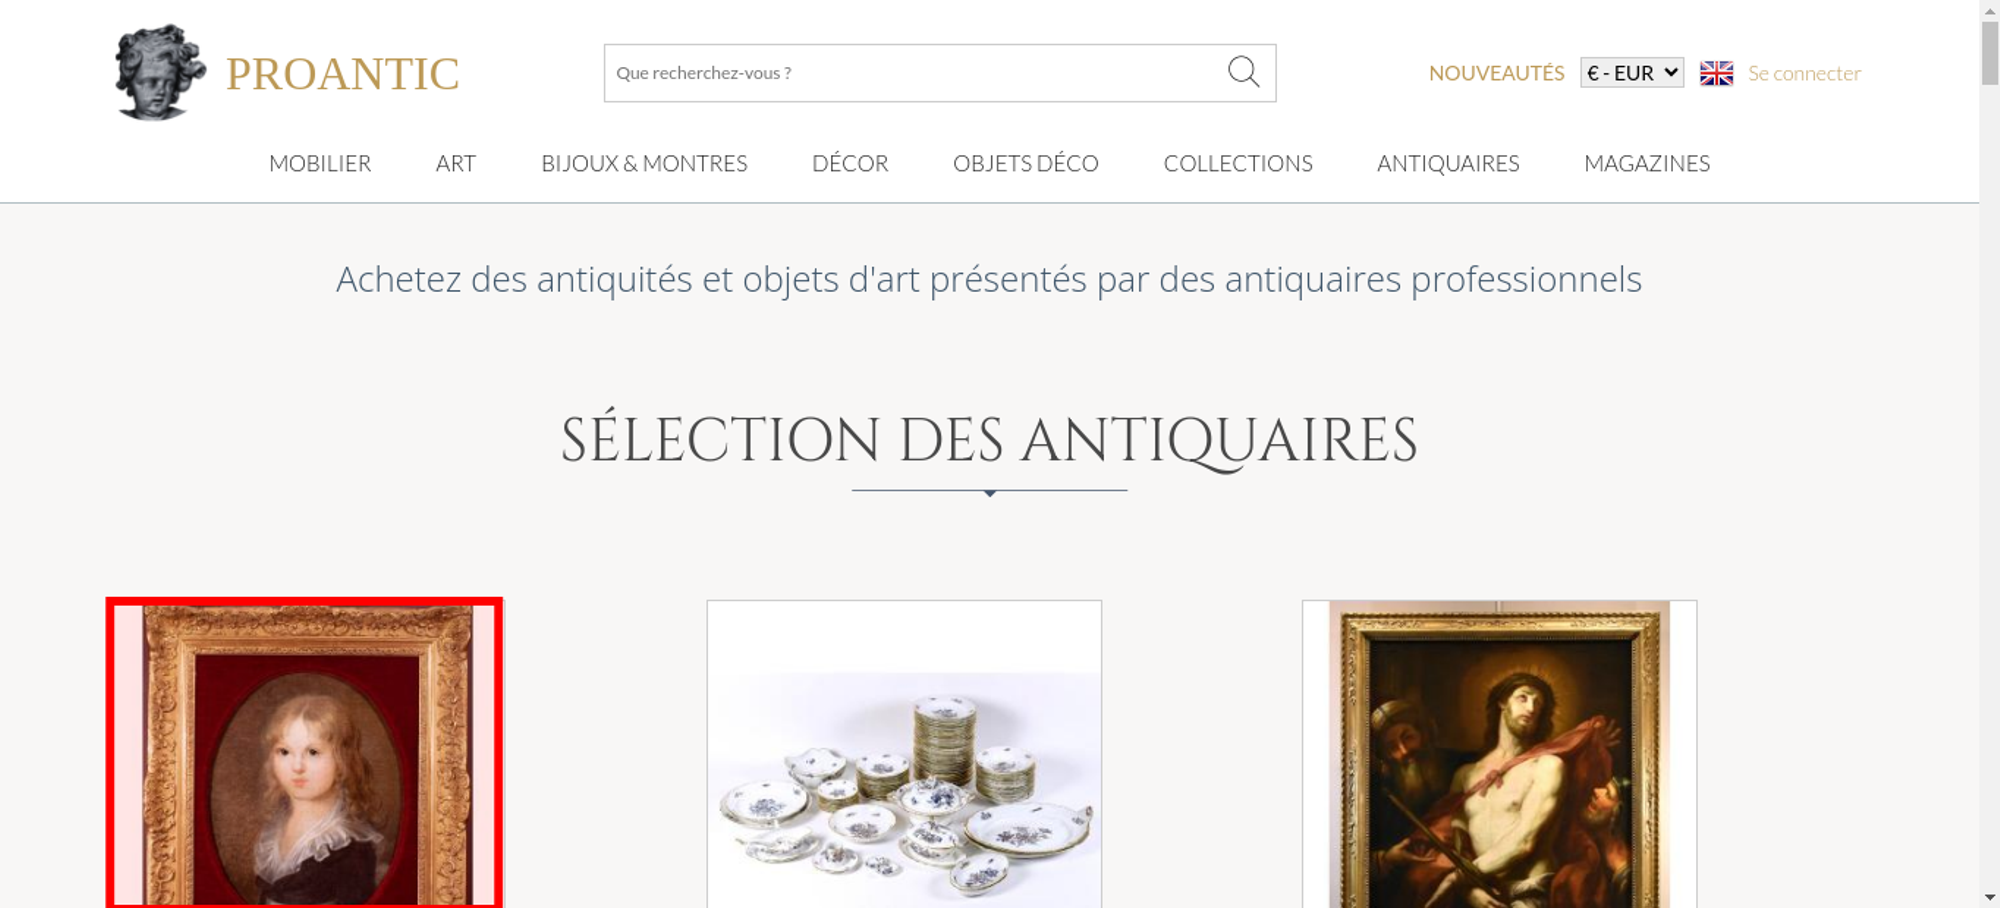This screenshot has height=908, width=2000.
Task: Open the OBJETS DÉCO menu
Action: 1026,163
